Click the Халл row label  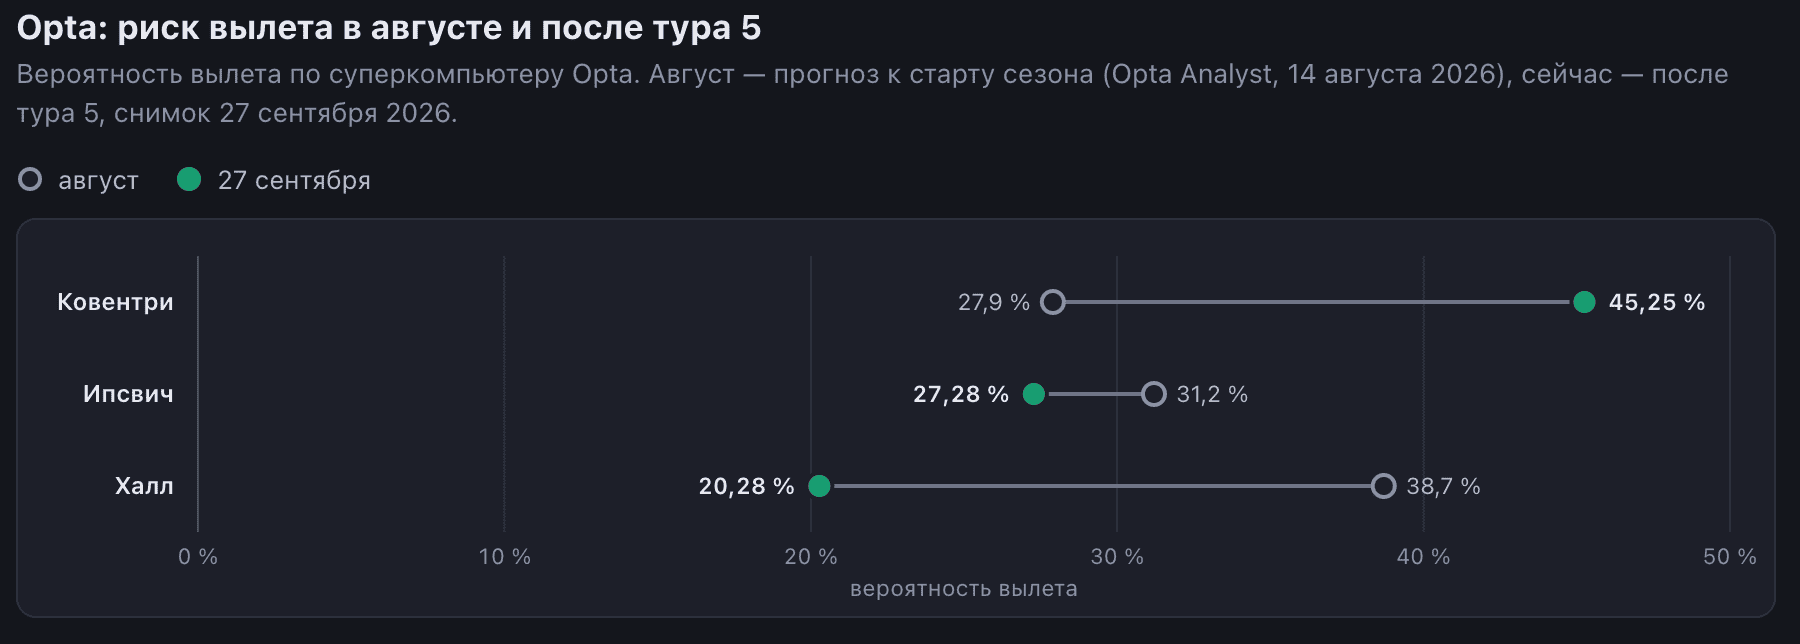(144, 486)
